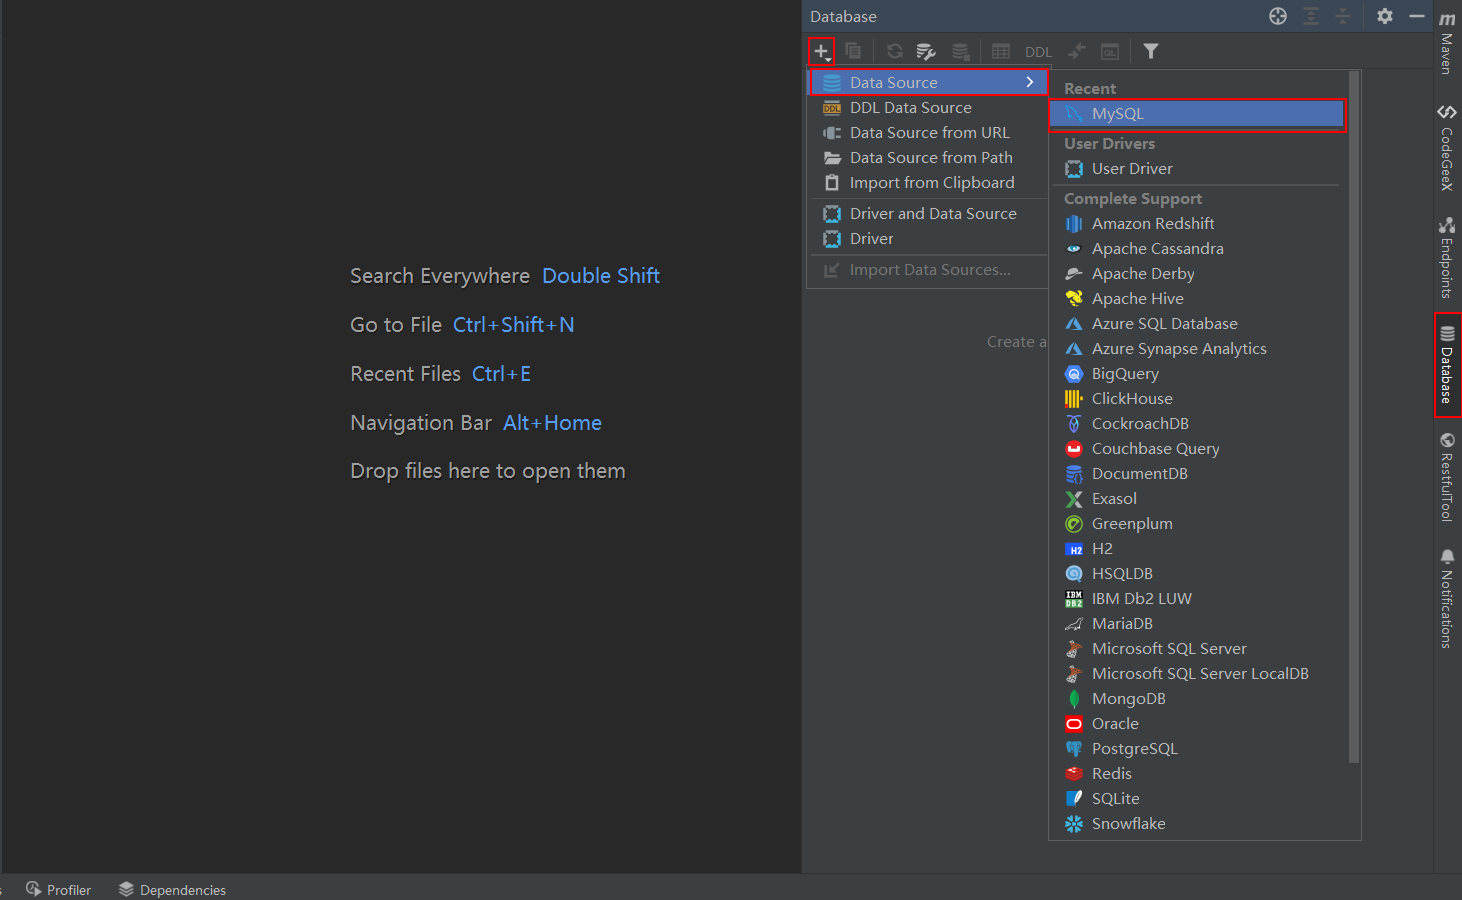Click the DDL toolbar button
Viewport: 1462px width, 900px height.
(1038, 52)
